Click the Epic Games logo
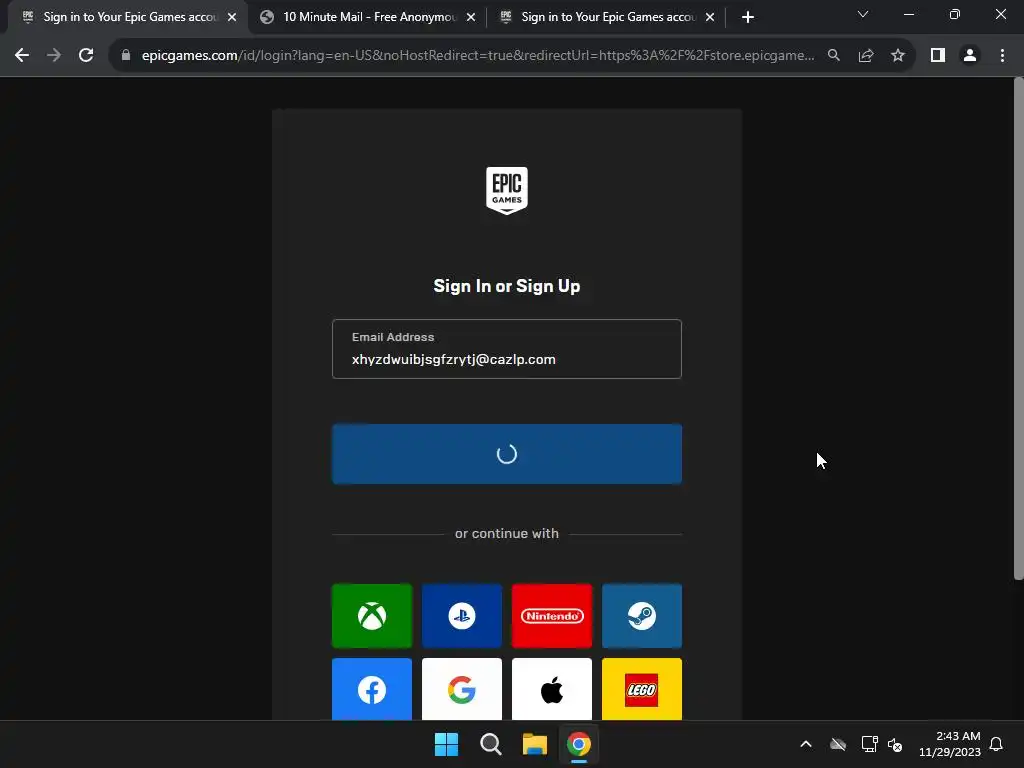Image resolution: width=1024 pixels, height=768 pixels. [507, 190]
